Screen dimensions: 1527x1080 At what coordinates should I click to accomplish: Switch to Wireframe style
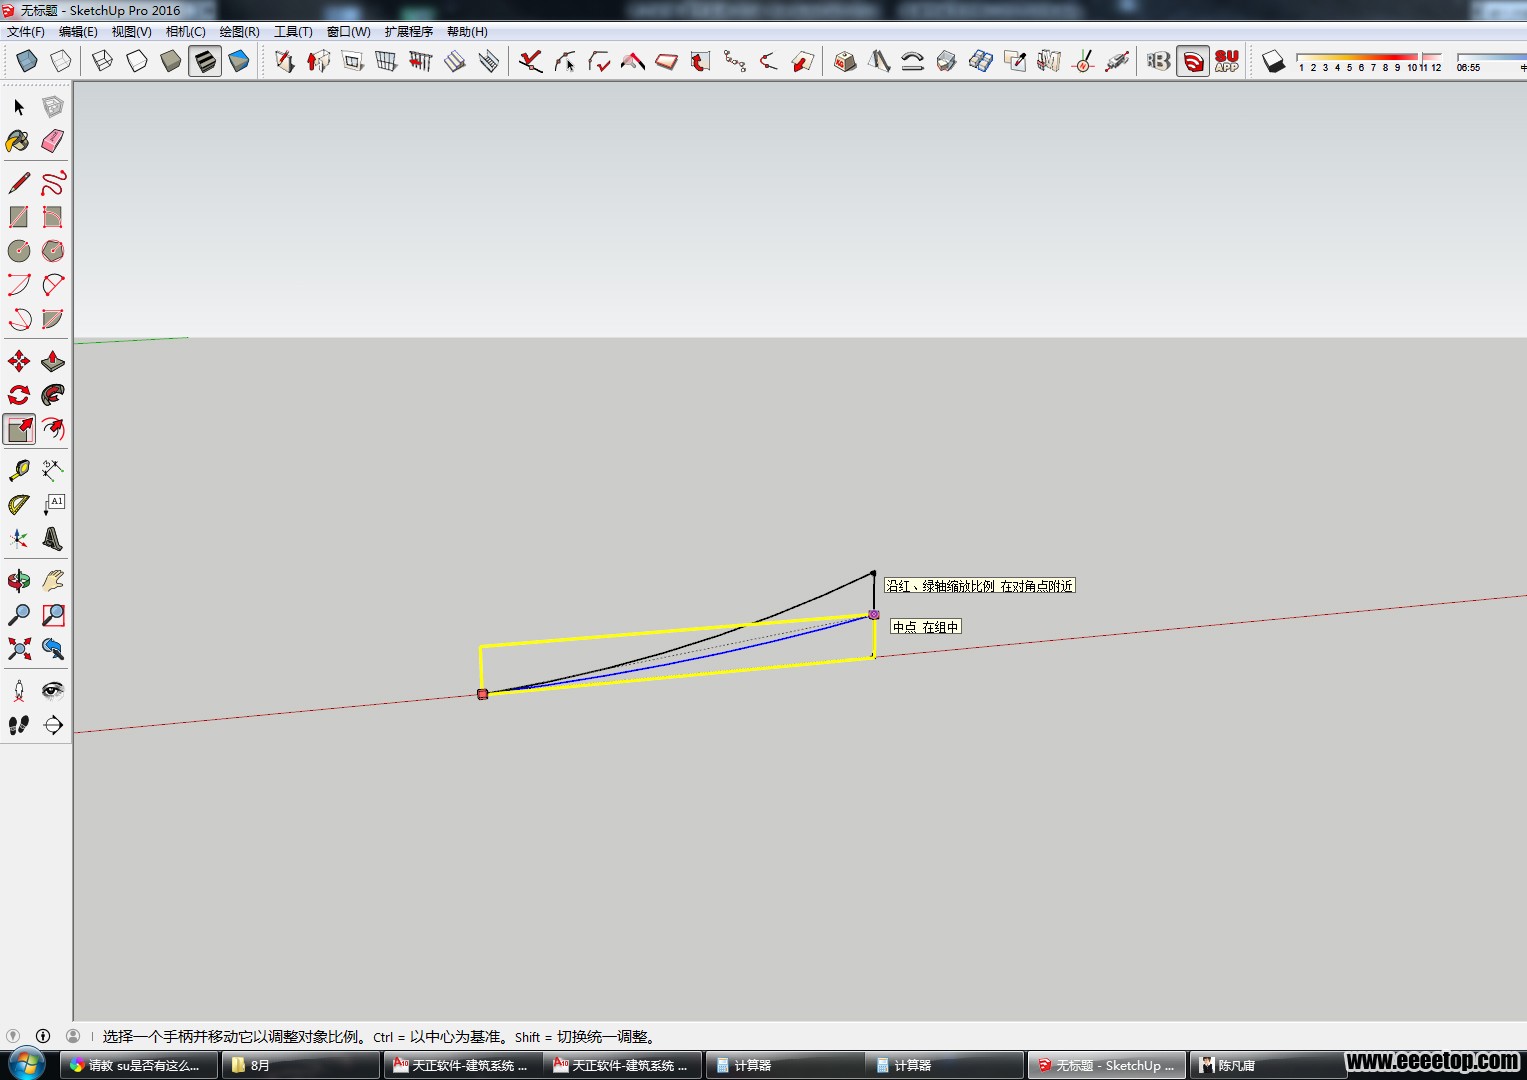click(102, 61)
